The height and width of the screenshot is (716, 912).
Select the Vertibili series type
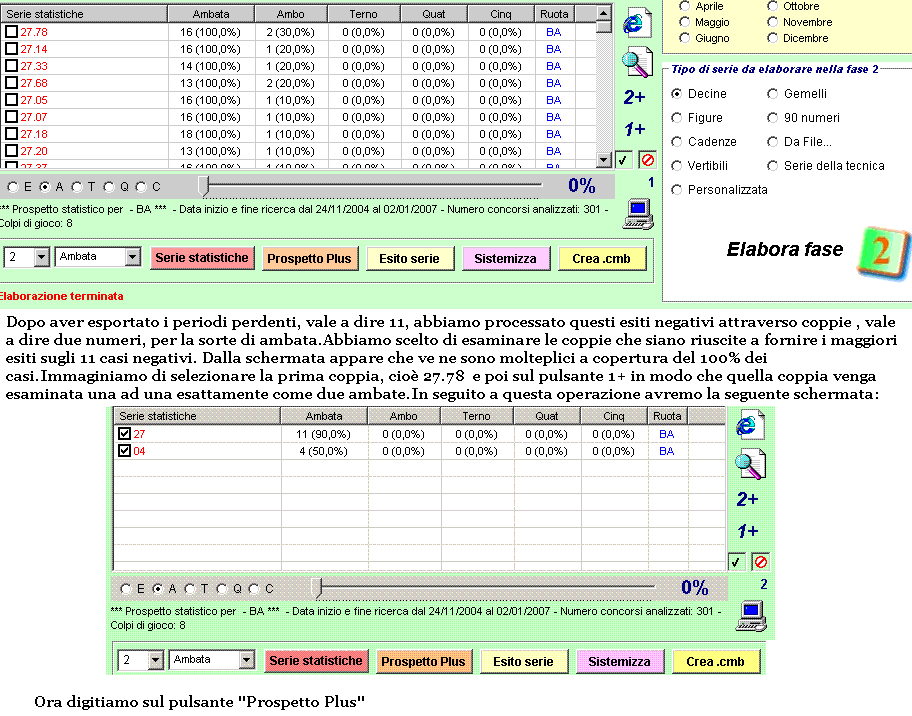click(x=676, y=166)
